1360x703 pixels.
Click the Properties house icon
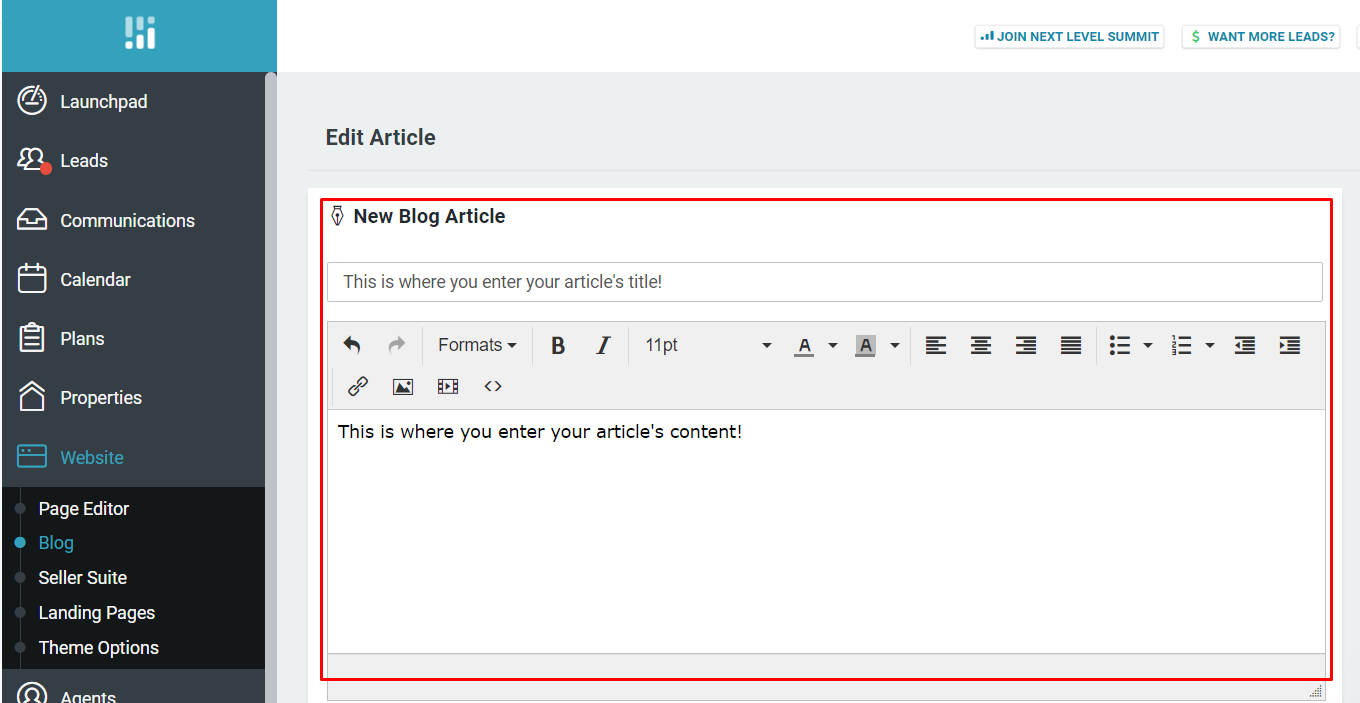[32, 397]
